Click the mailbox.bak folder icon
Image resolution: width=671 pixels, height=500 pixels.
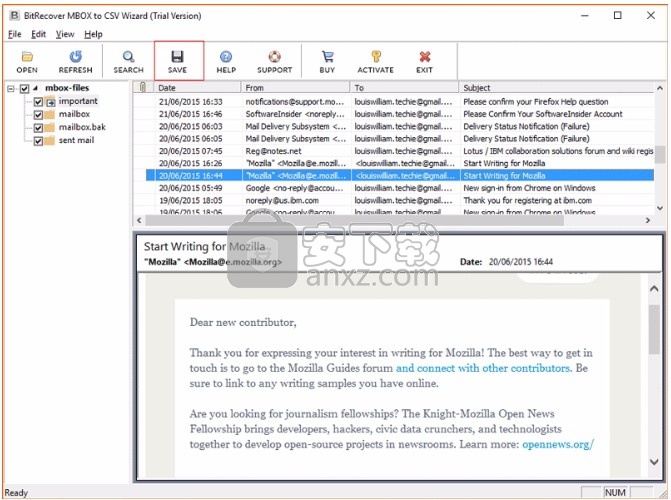click(x=50, y=128)
